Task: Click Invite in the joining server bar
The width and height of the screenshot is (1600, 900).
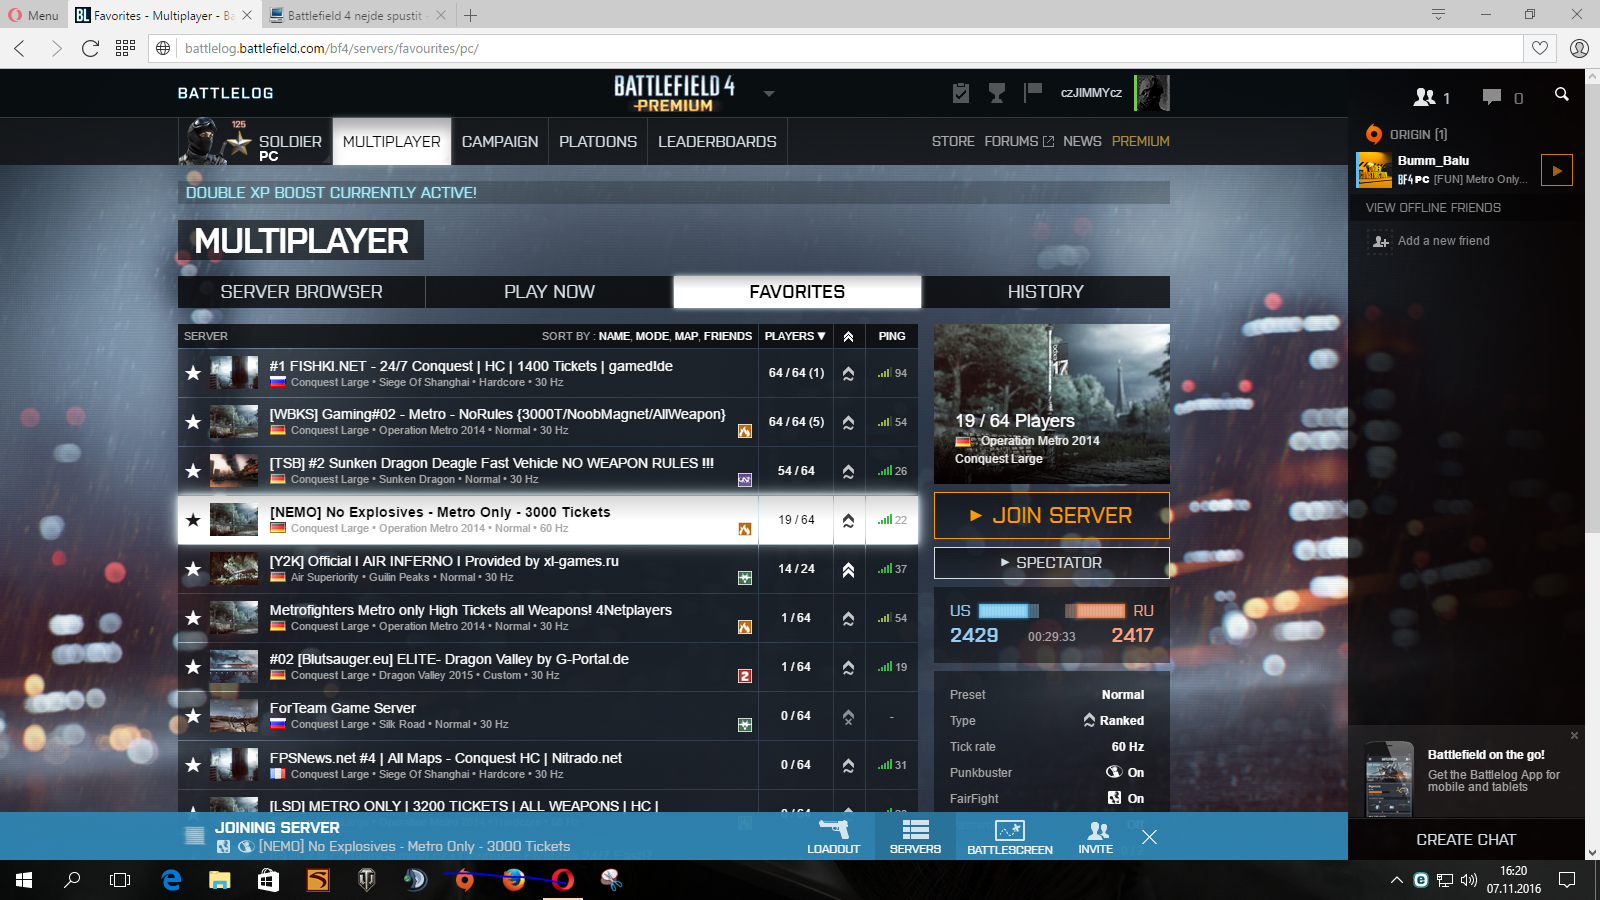Action: tap(1096, 836)
